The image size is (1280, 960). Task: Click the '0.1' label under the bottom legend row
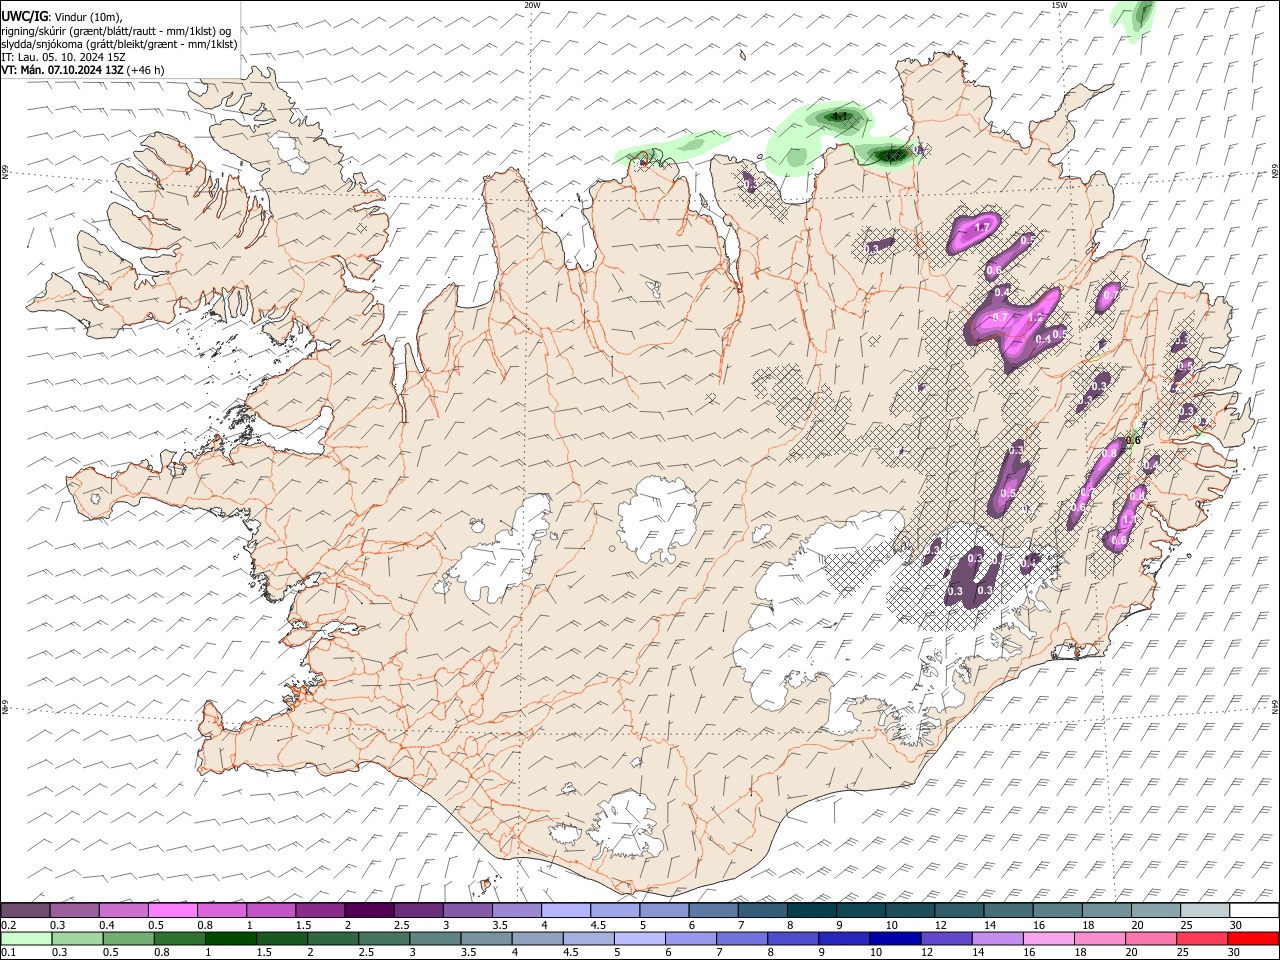pos(9,953)
